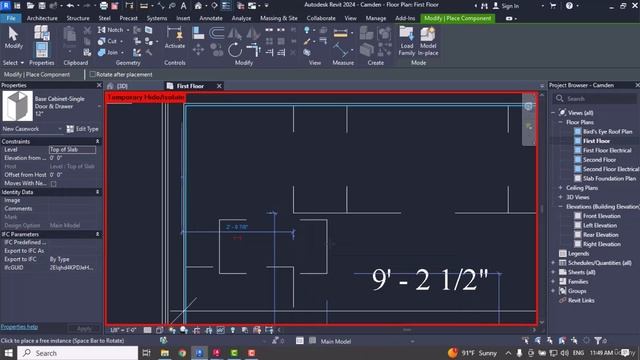Open File Explorer from Windows taskbar
Image resolution: width=640 pixels, height=360 pixels.
pyautogui.click(x=165, y=353)
